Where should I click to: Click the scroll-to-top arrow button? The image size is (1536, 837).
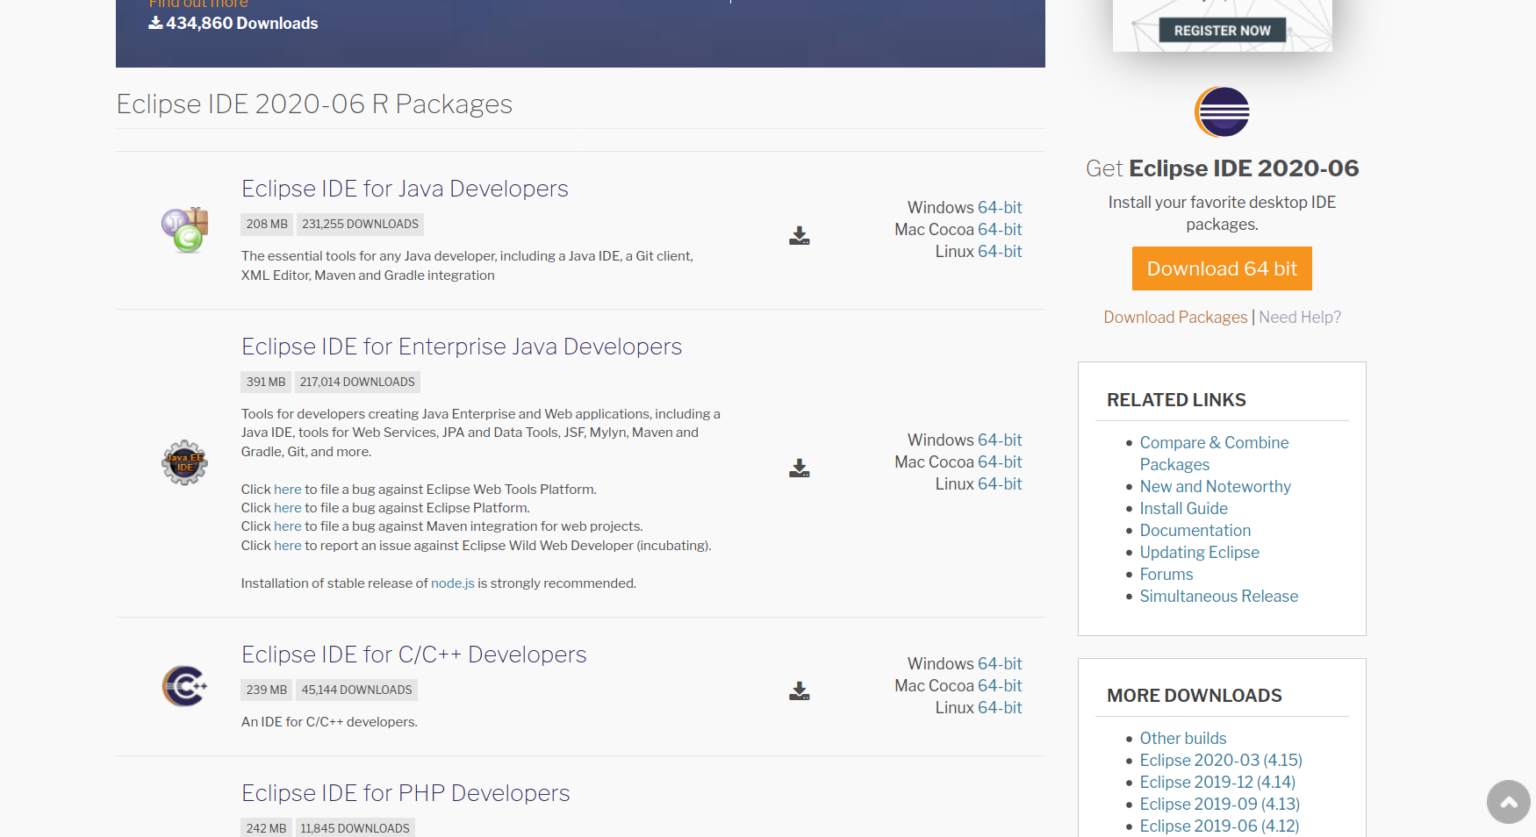[x=1508, y=801]
